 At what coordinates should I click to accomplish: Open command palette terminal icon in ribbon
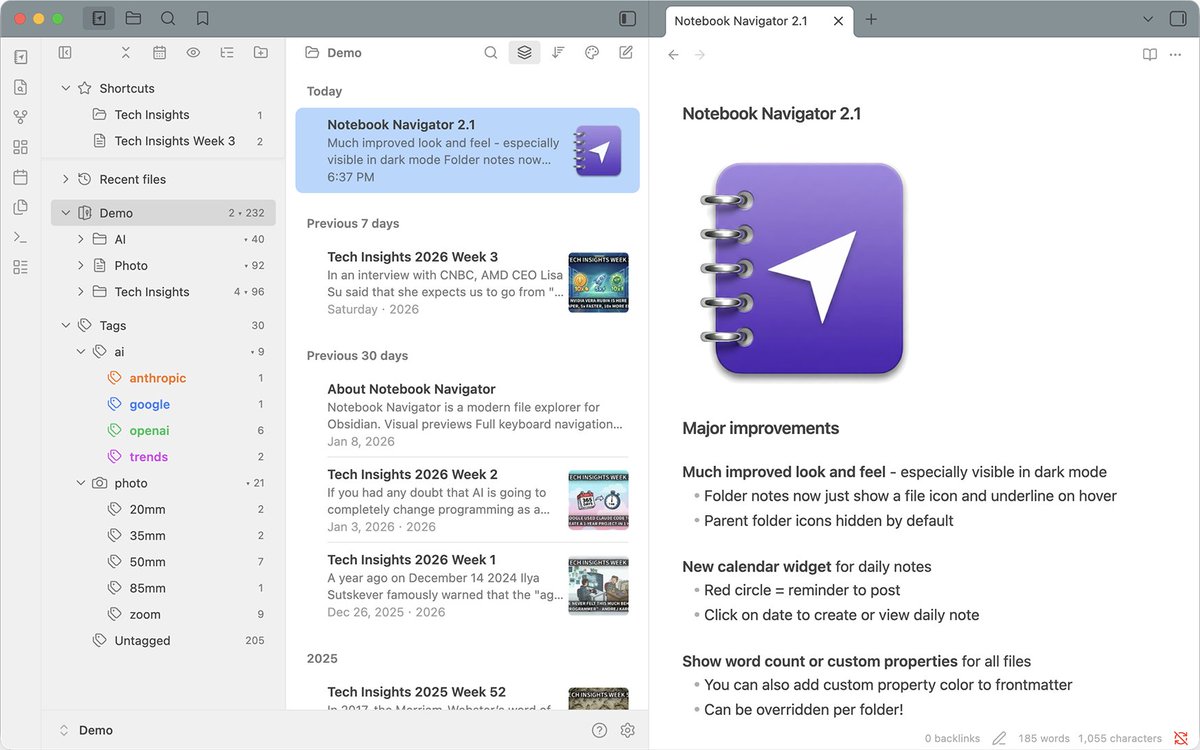click(x=21, y=237)
